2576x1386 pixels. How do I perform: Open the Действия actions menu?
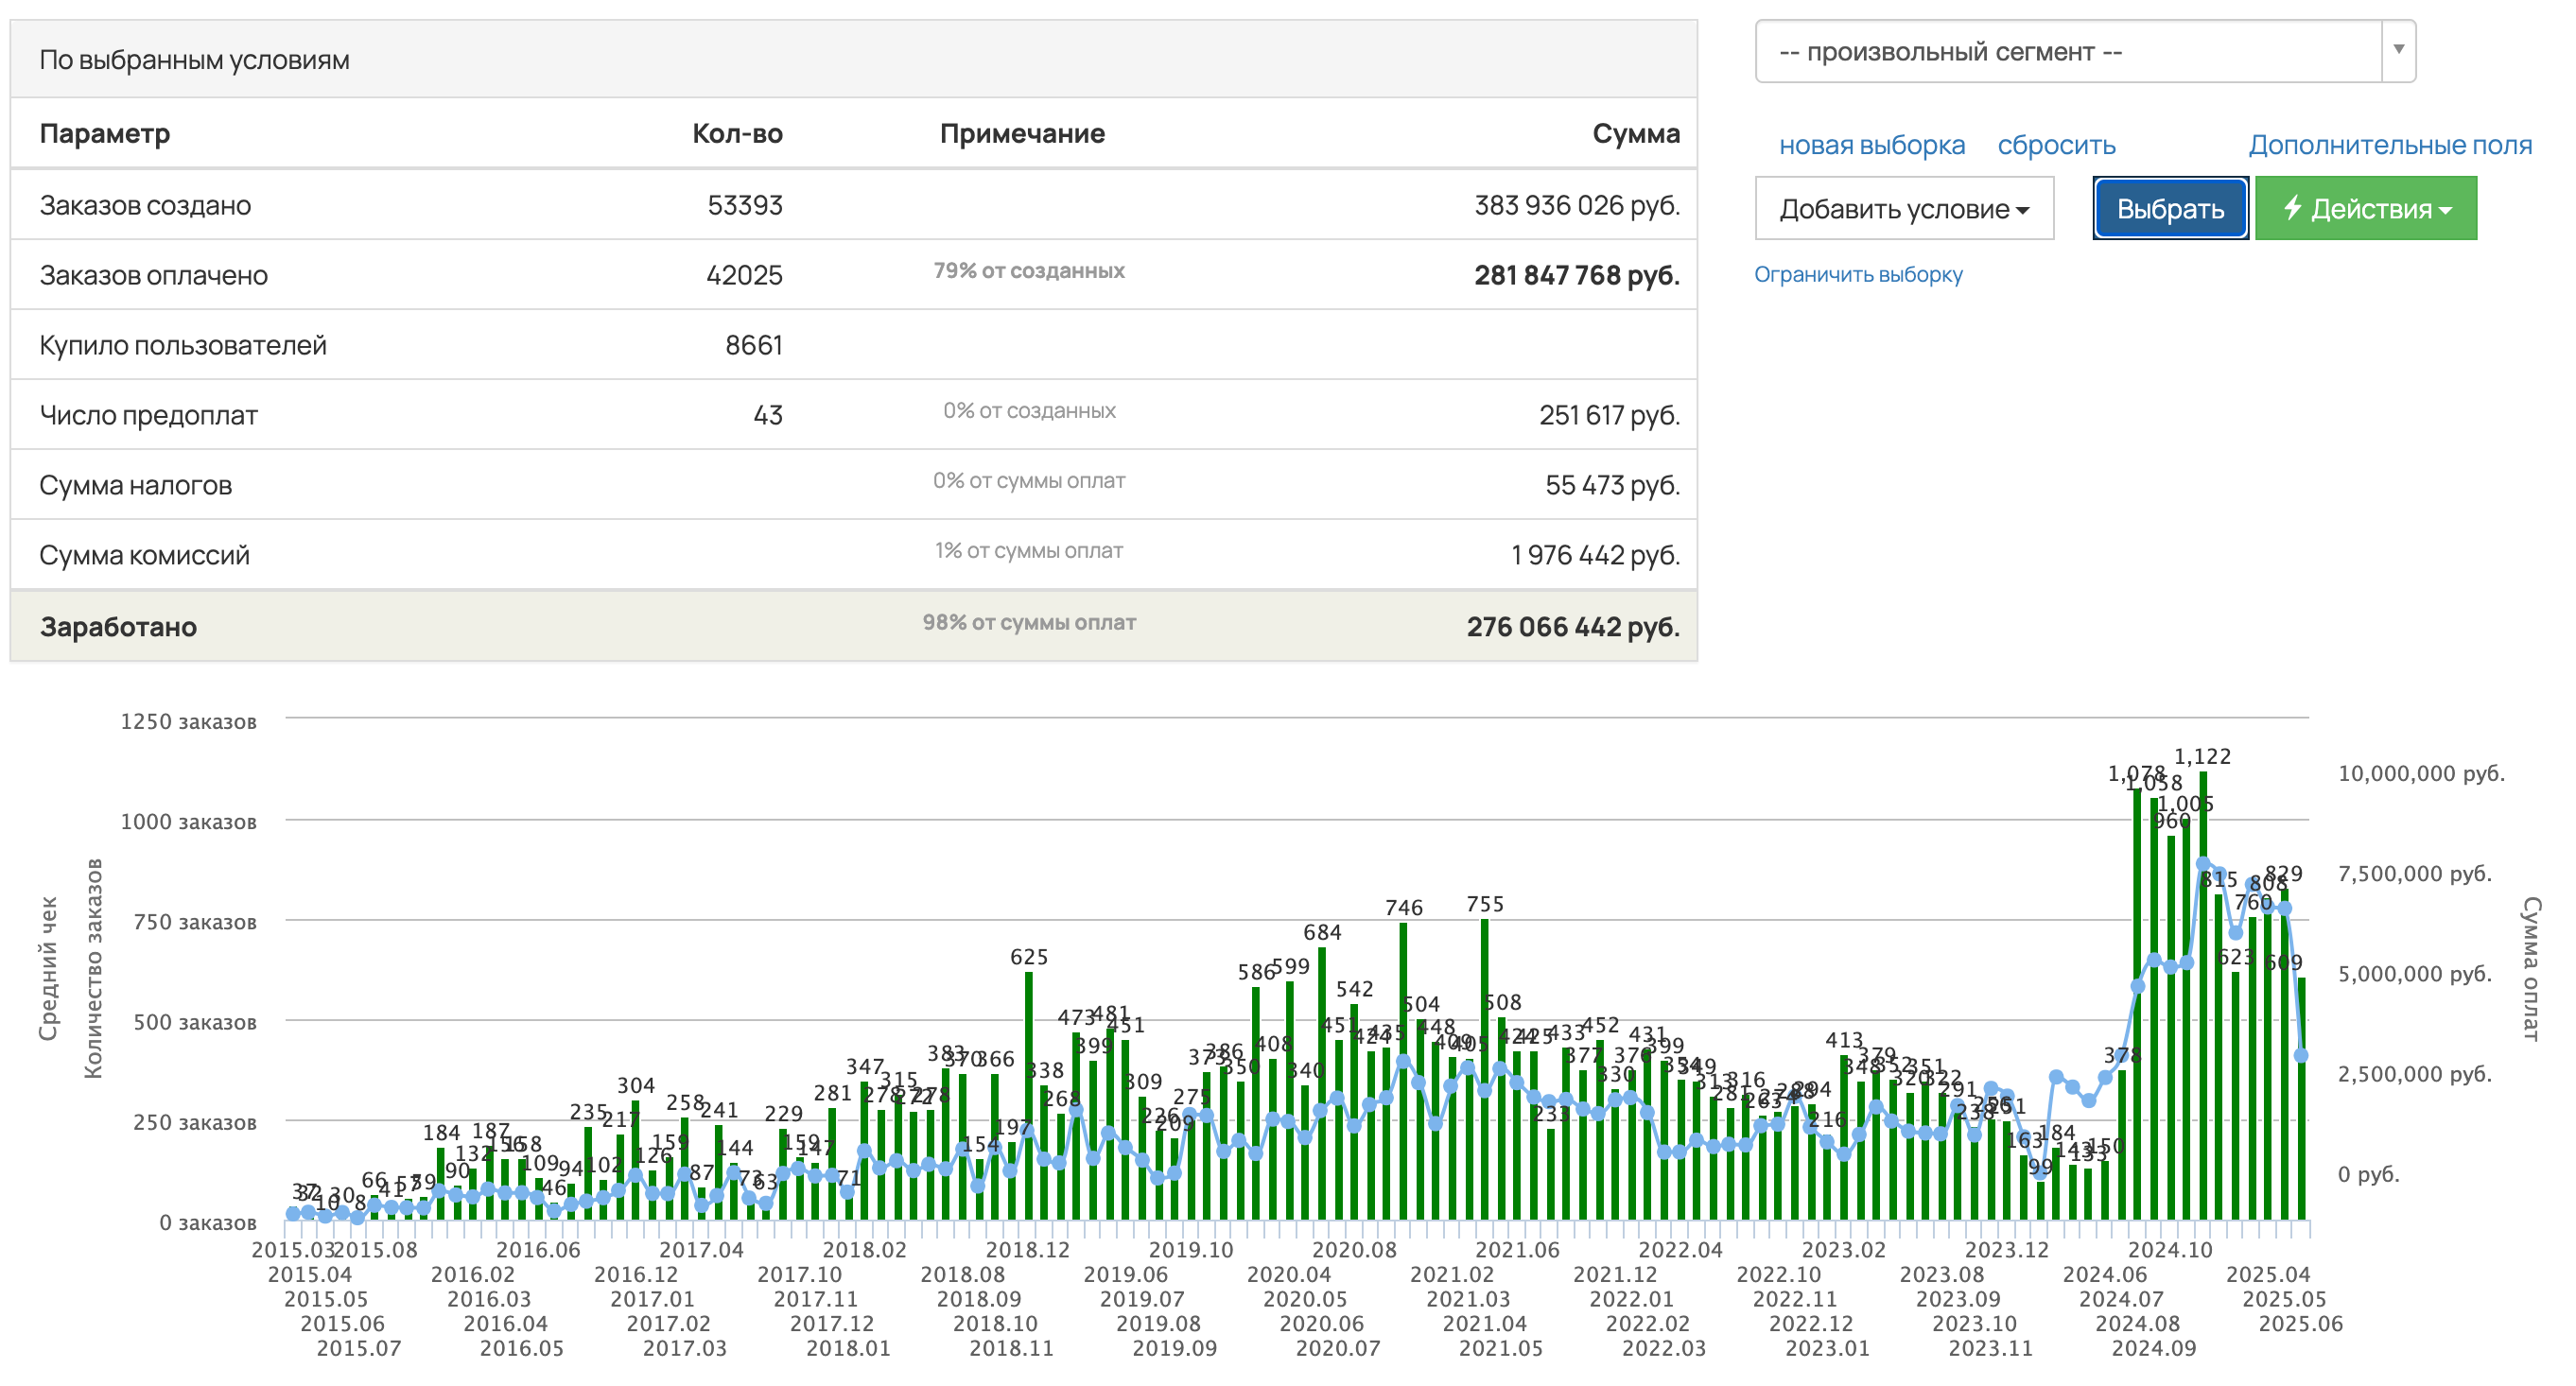(2366, 208)
